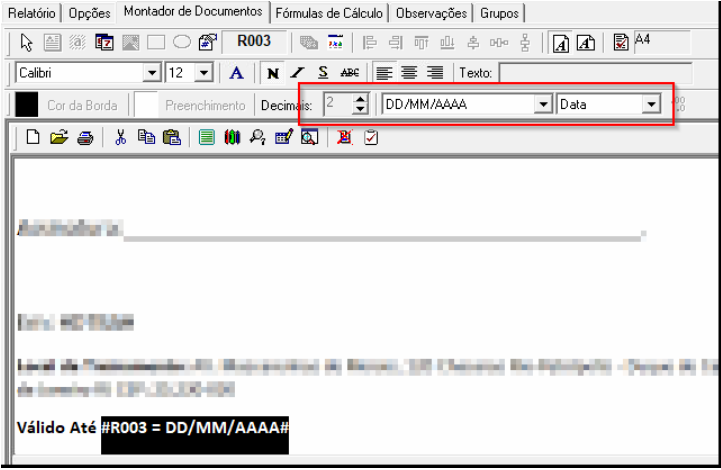Viewport: 721px width, 470px height.
Task: Click the open folder icon
Action: (x=58, y=138)
